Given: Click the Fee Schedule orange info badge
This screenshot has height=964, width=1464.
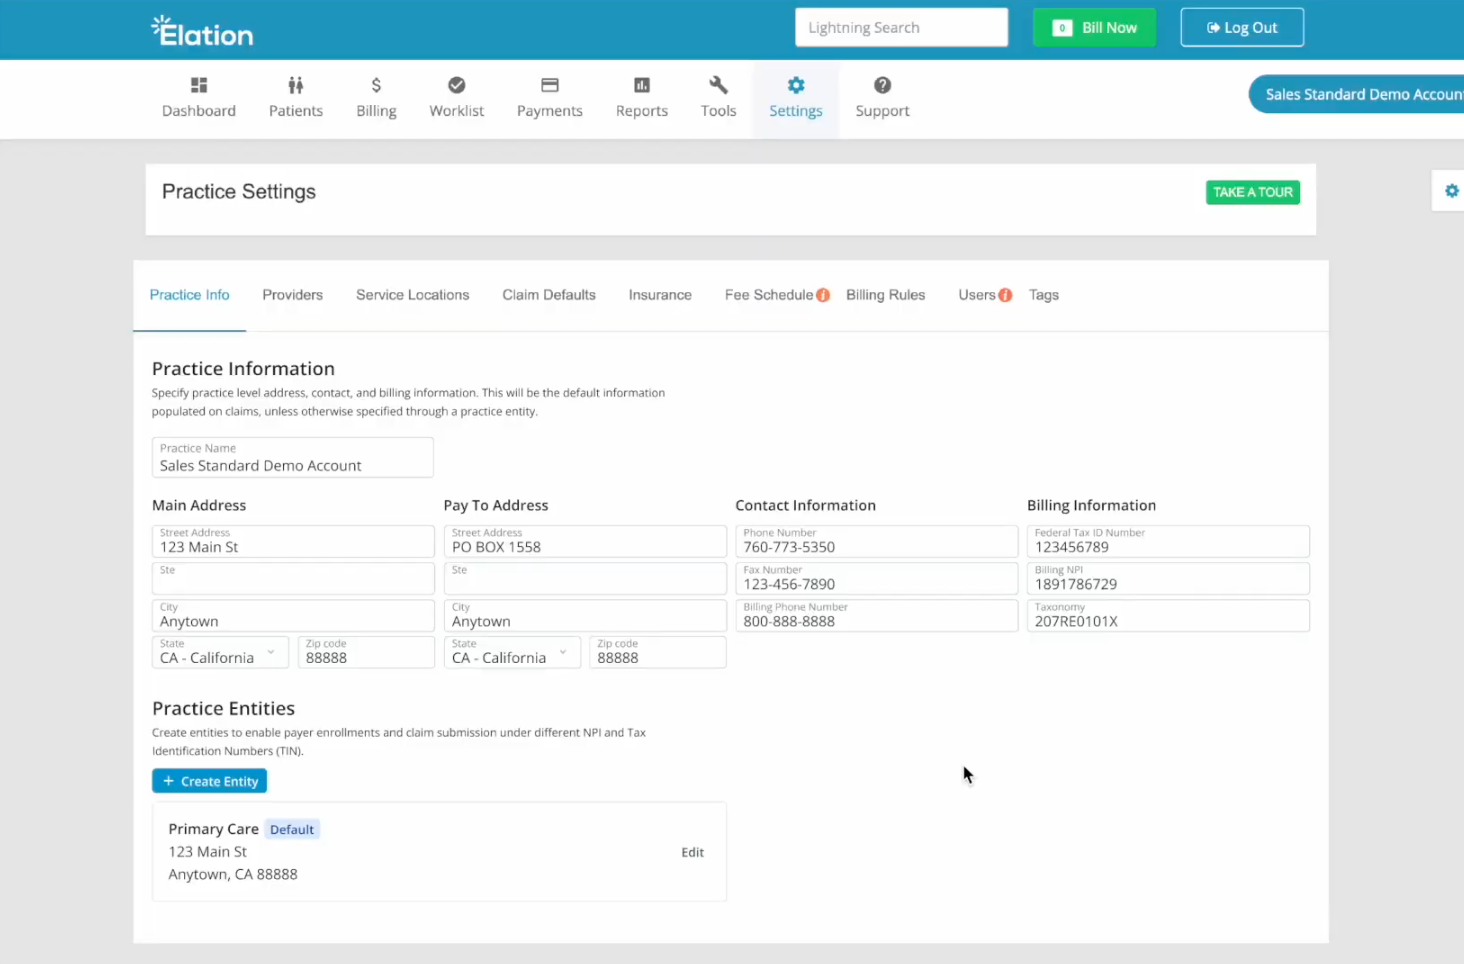Looking at the screenshot, I should 823,295.
